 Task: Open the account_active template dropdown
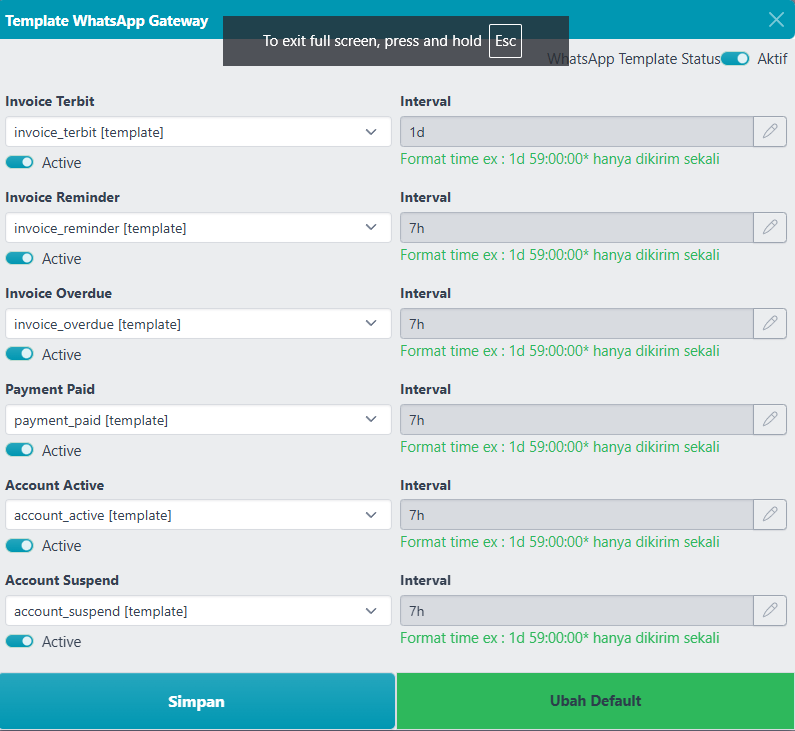tap(198, 515)
